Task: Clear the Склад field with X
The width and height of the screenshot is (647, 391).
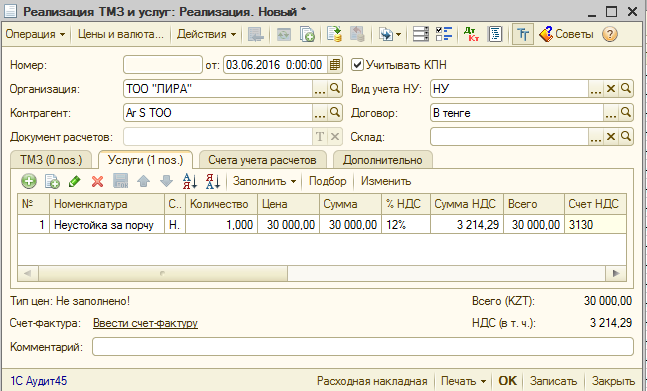Action: [x=611, y=137]
